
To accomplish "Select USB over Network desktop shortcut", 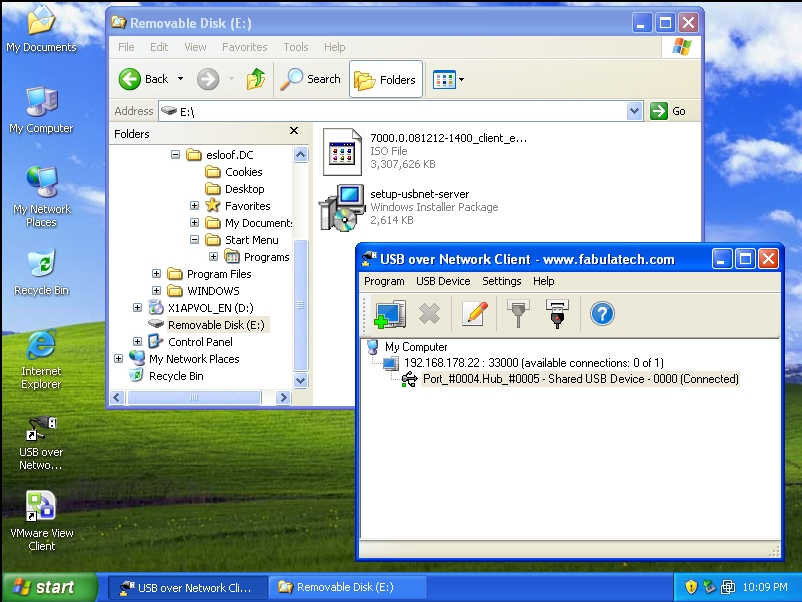I will point(41,443).
